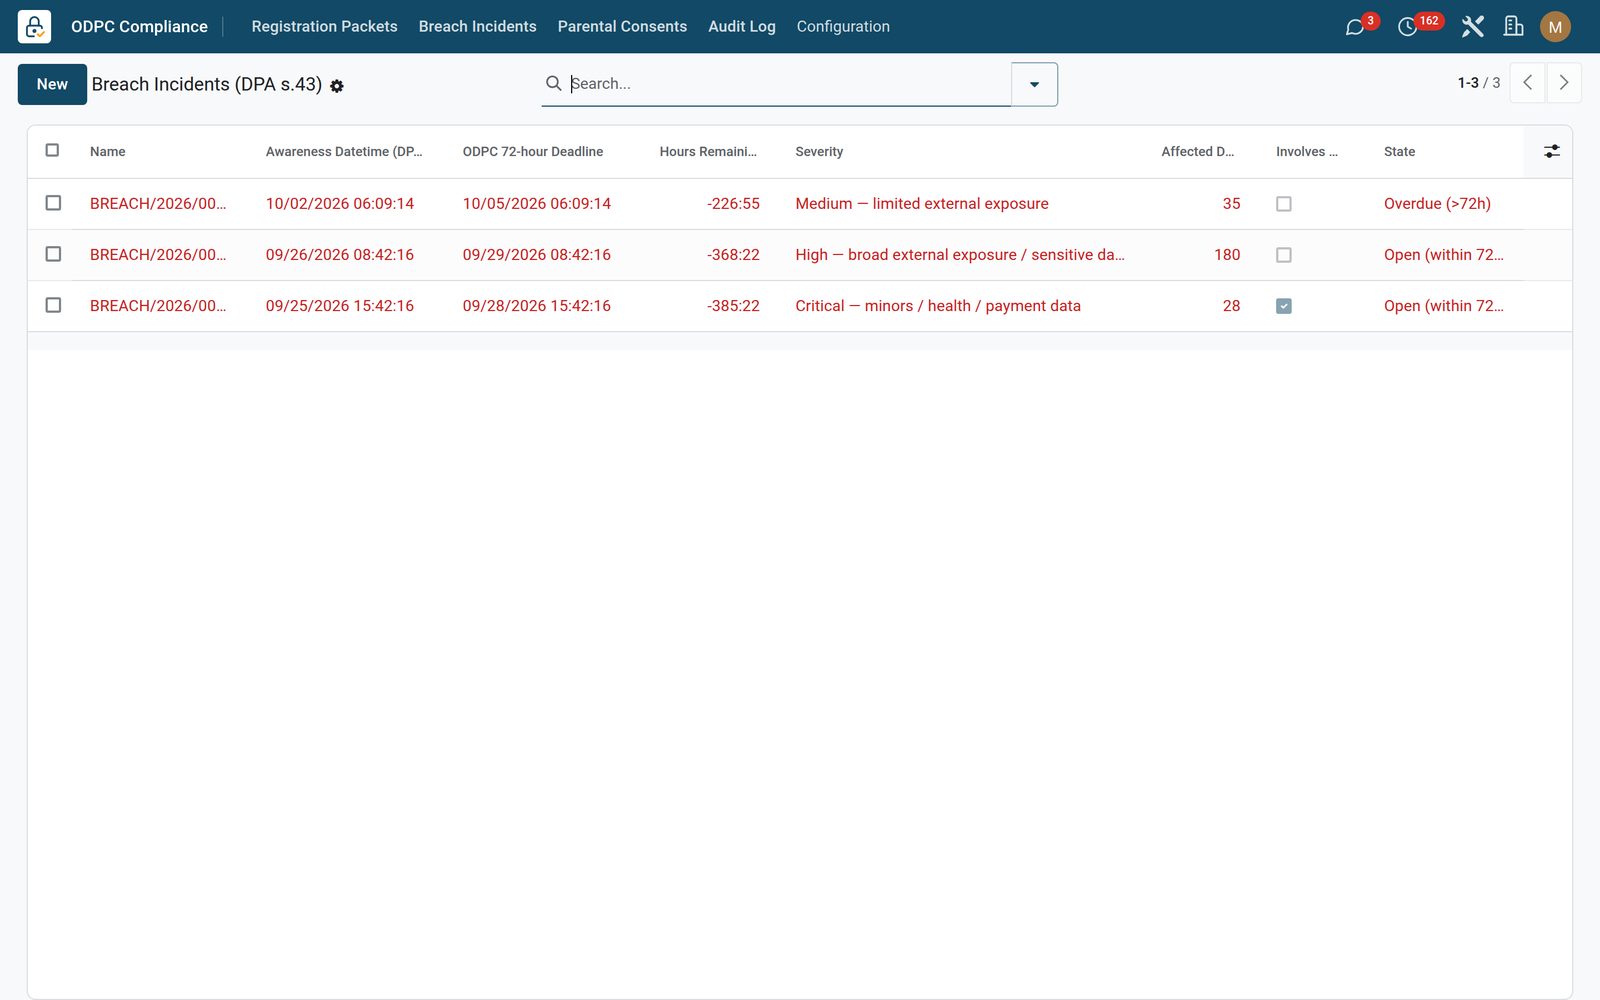This screenshot has width=1600, height=1000.
Task: Sort by the Name column header
Action: pyautogui.click(x=108, y=152)
